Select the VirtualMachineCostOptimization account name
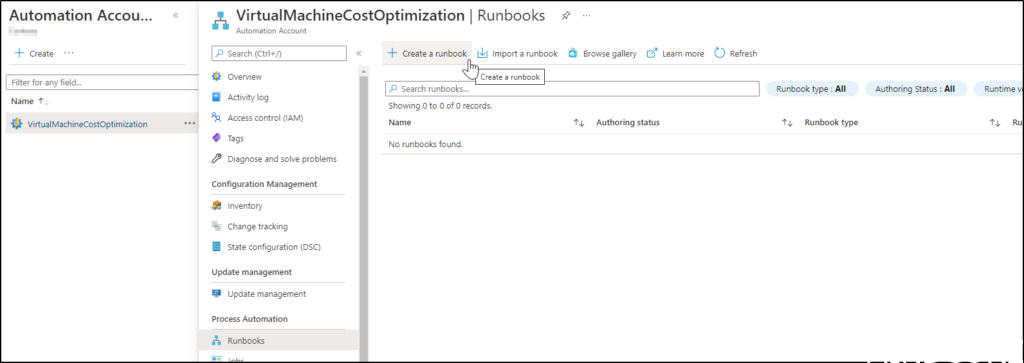The image size is (1024, 363). pyautogui.click(x=88, y=124)
